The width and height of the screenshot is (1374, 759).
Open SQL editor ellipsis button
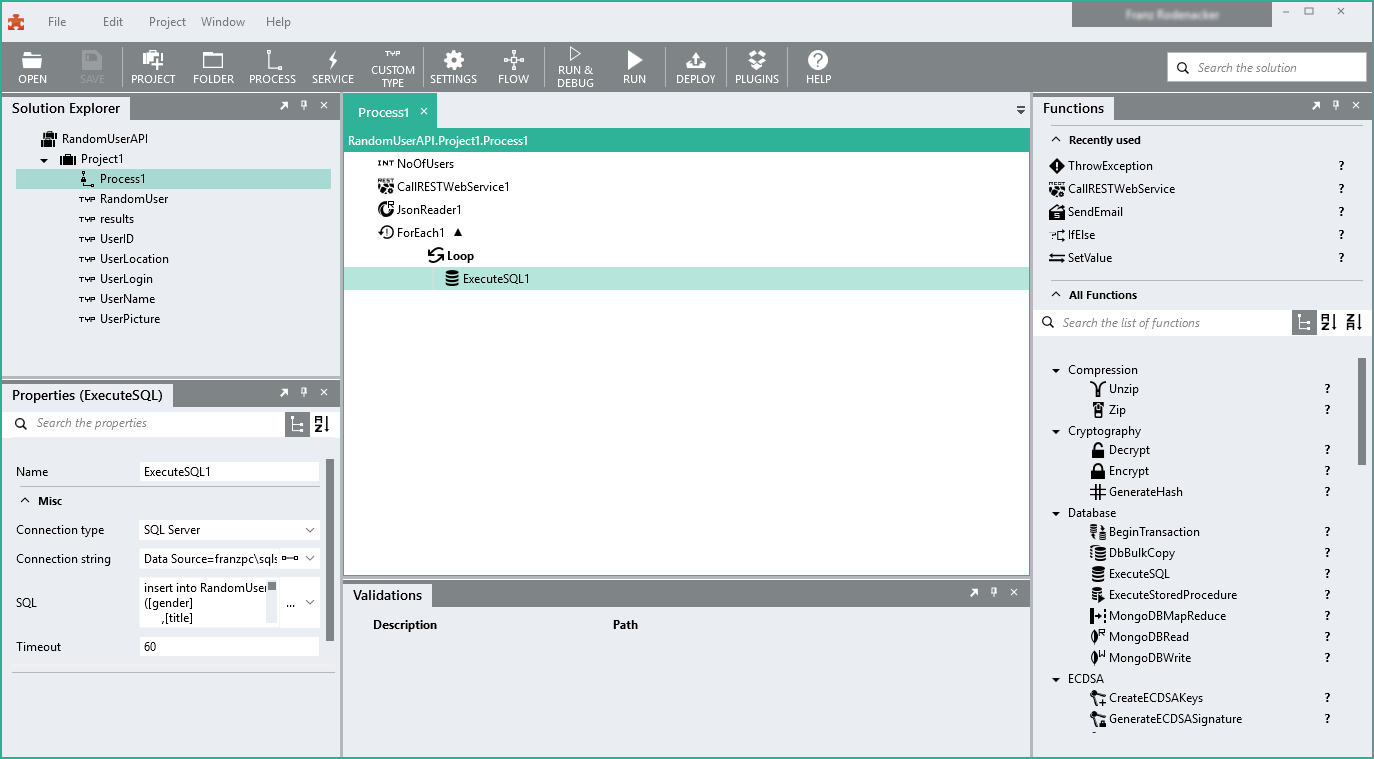point(290,603)
